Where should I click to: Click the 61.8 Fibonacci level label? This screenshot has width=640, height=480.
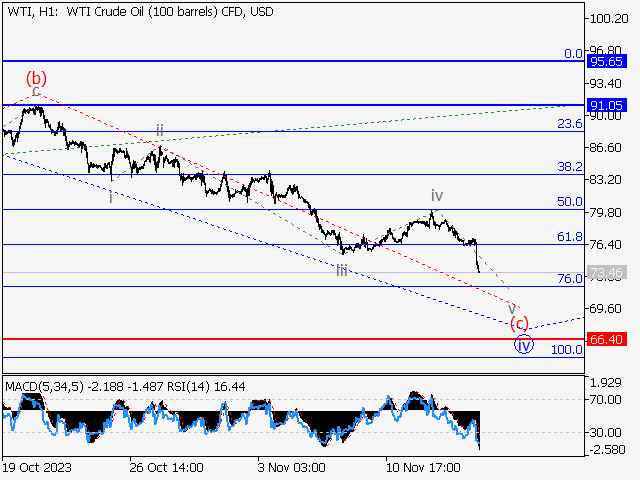[570, 237]
